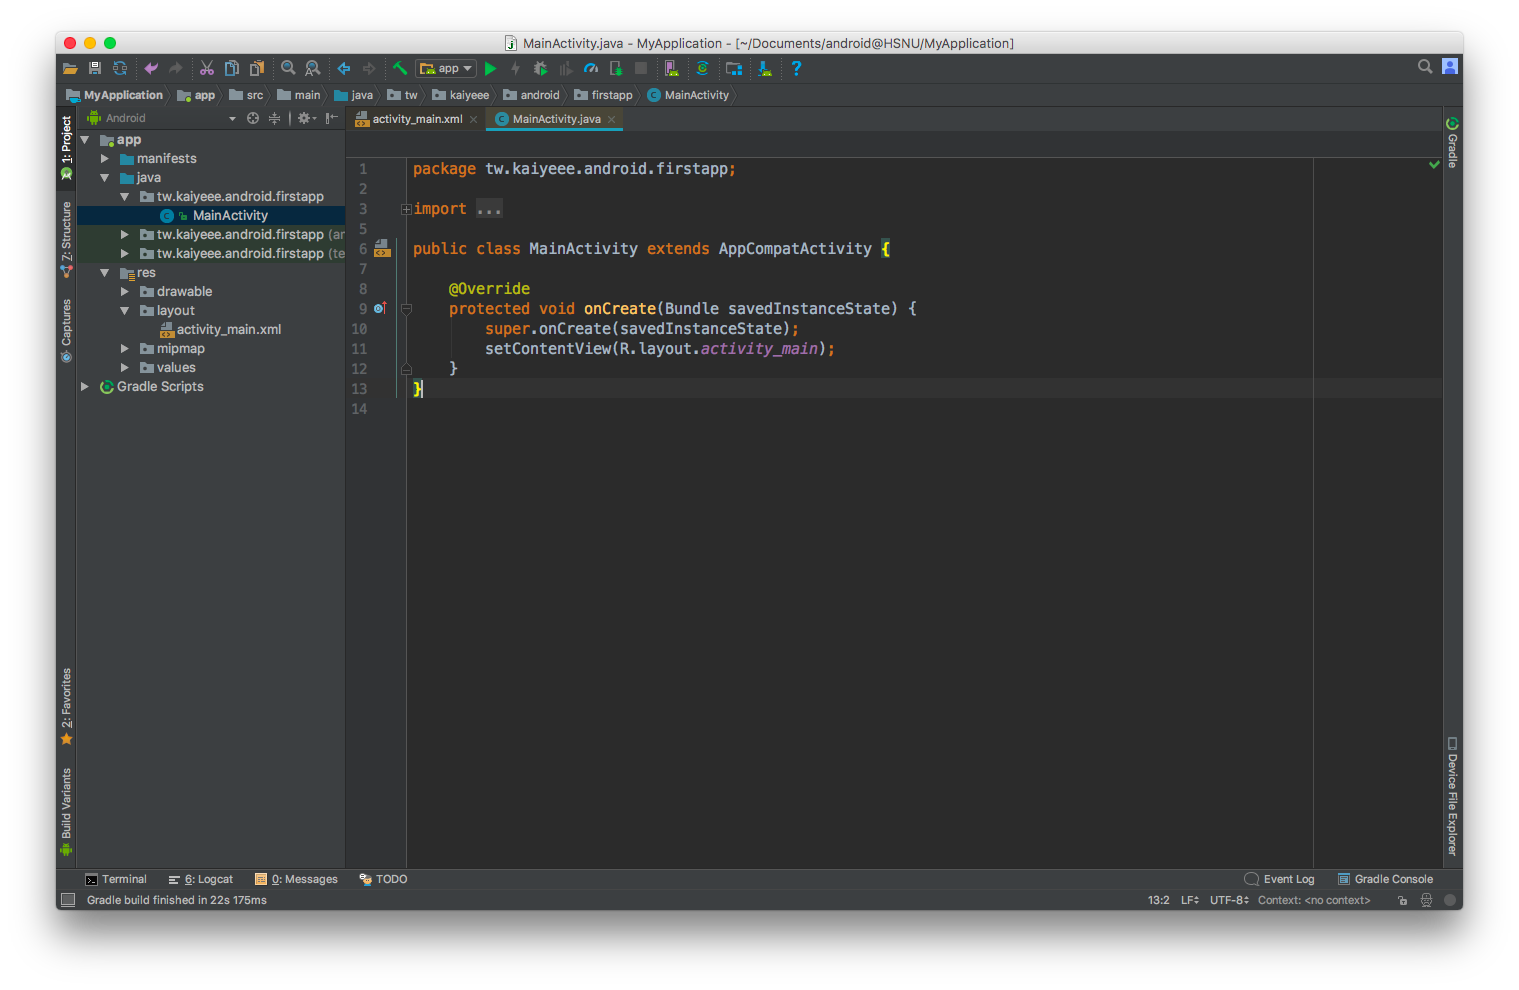Toggle the Captures tool window tab

click(66, 330)
